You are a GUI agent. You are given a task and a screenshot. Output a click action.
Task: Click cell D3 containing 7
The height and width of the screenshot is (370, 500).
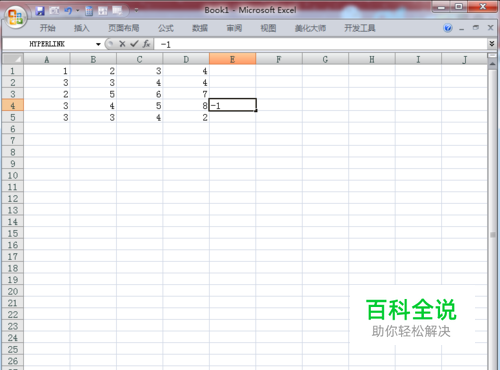click(186, 94)
